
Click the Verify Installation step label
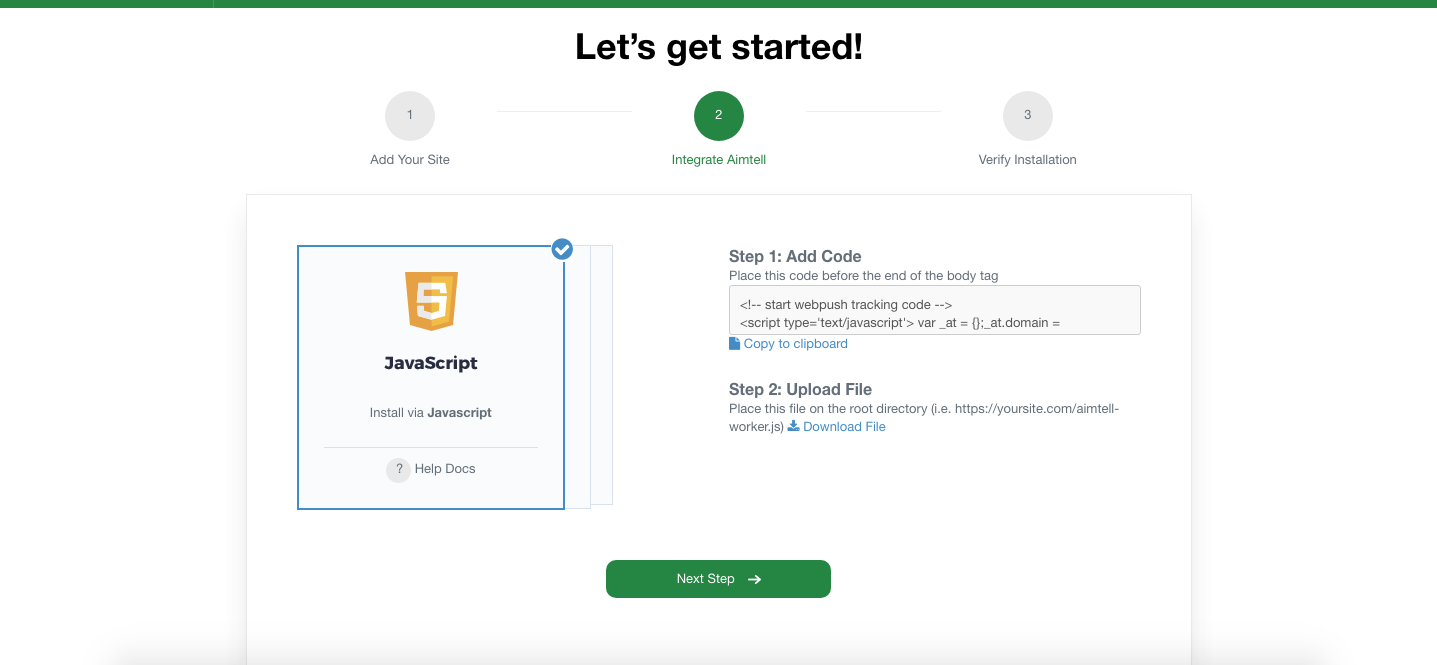(x=1027, y=159)
